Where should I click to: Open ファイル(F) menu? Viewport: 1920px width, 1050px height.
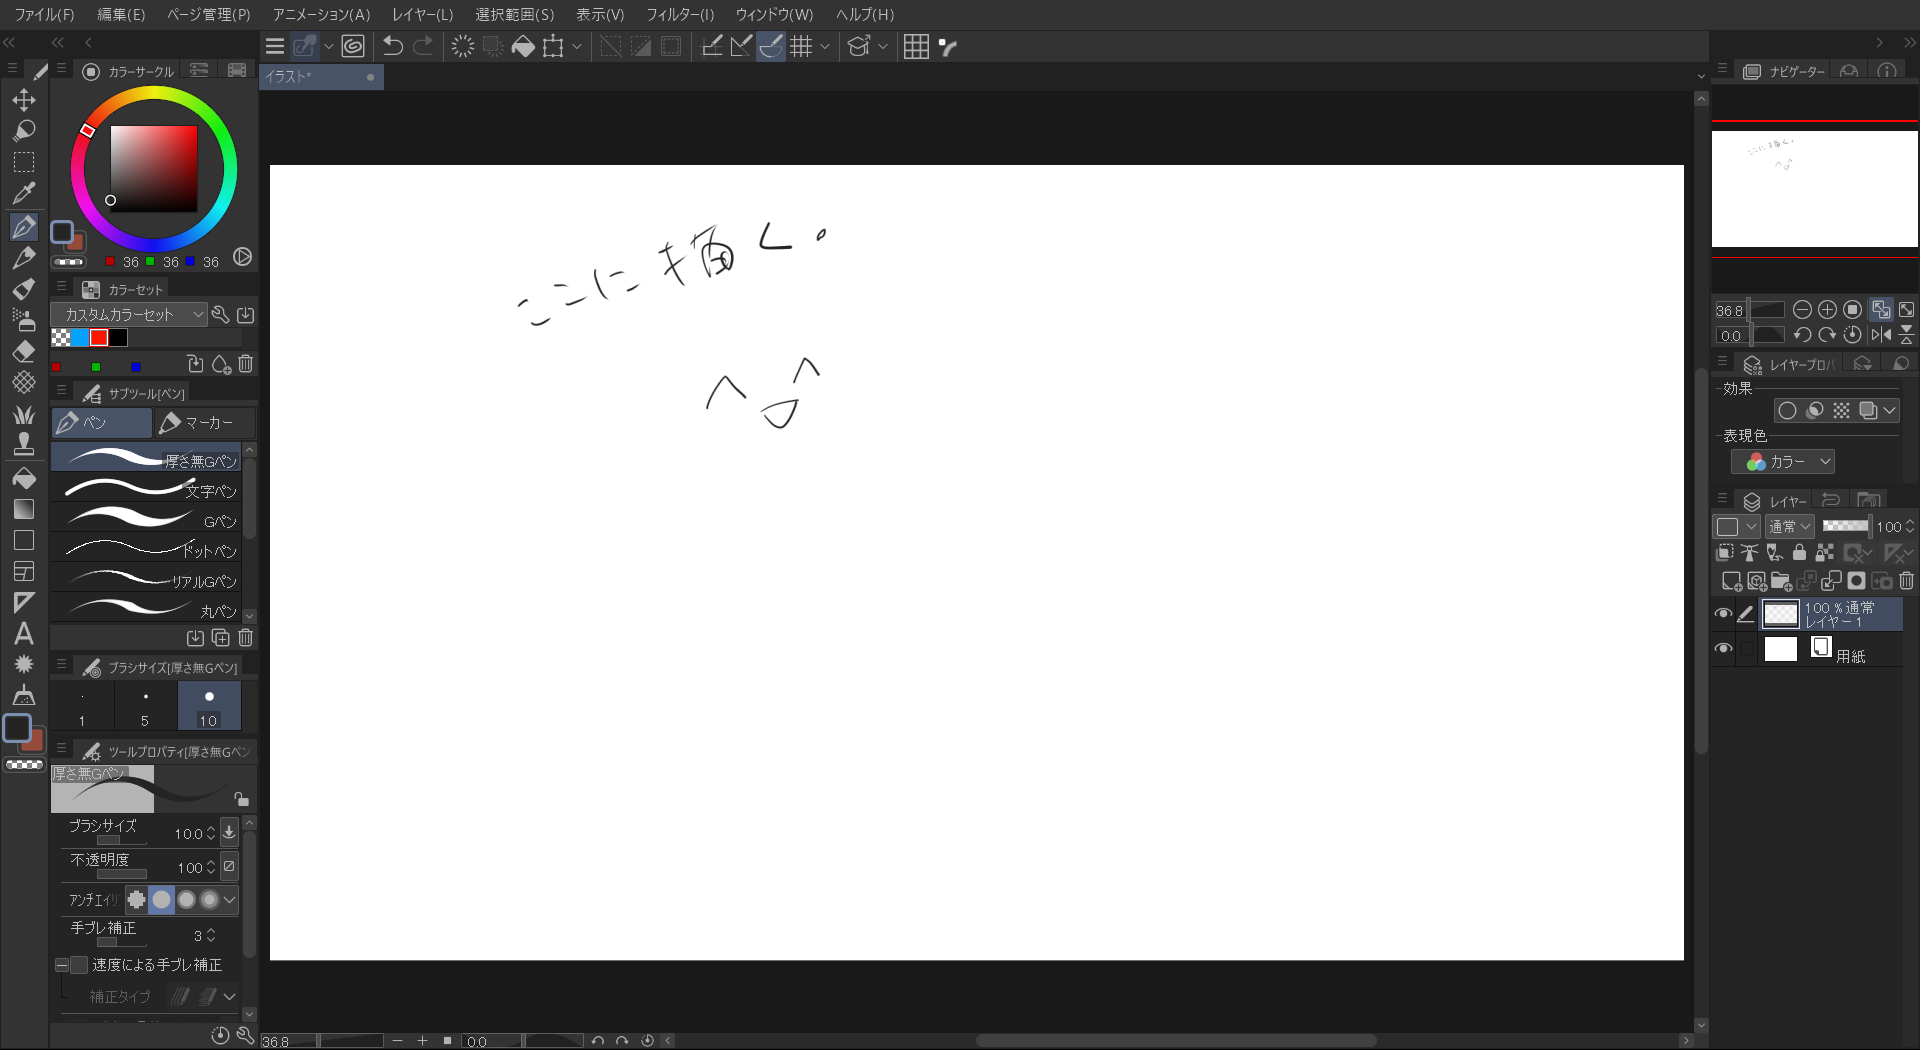[44, 14]
